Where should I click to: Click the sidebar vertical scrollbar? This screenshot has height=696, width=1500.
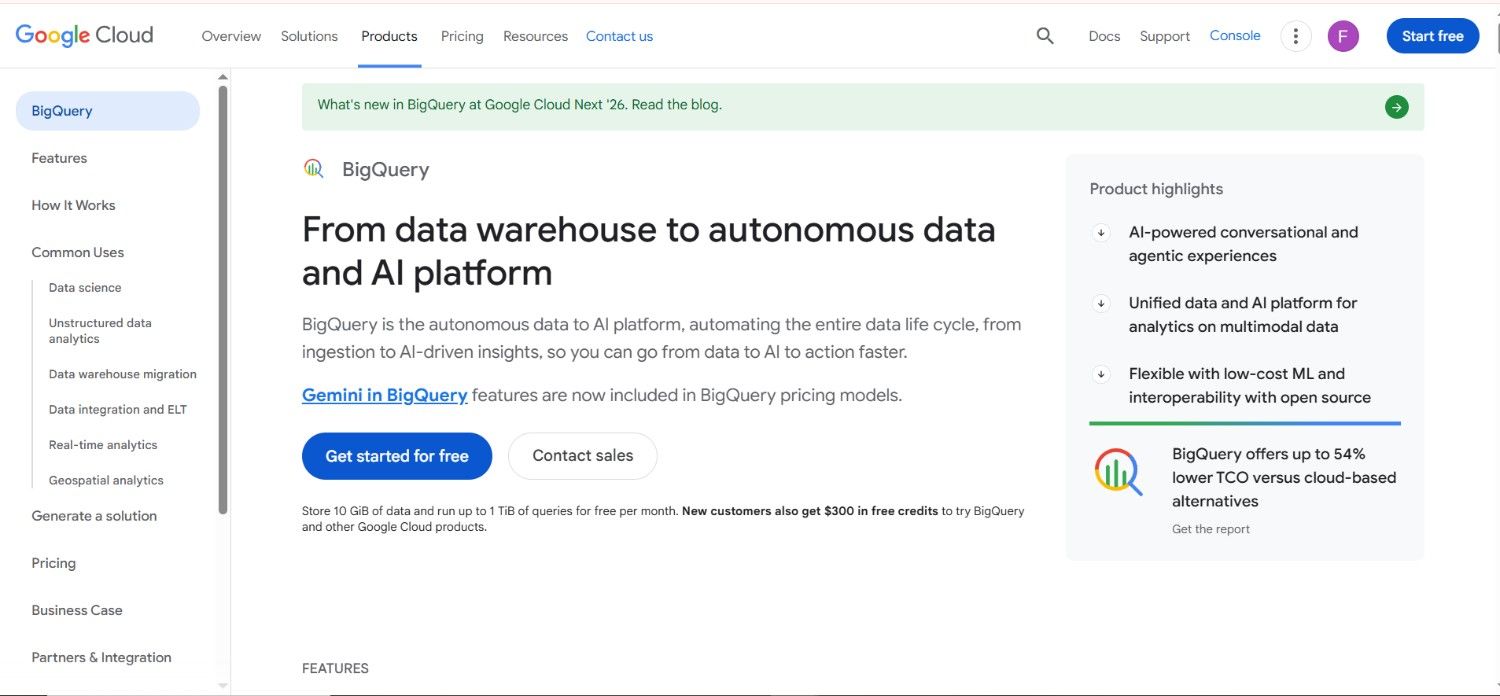point(223,300)
